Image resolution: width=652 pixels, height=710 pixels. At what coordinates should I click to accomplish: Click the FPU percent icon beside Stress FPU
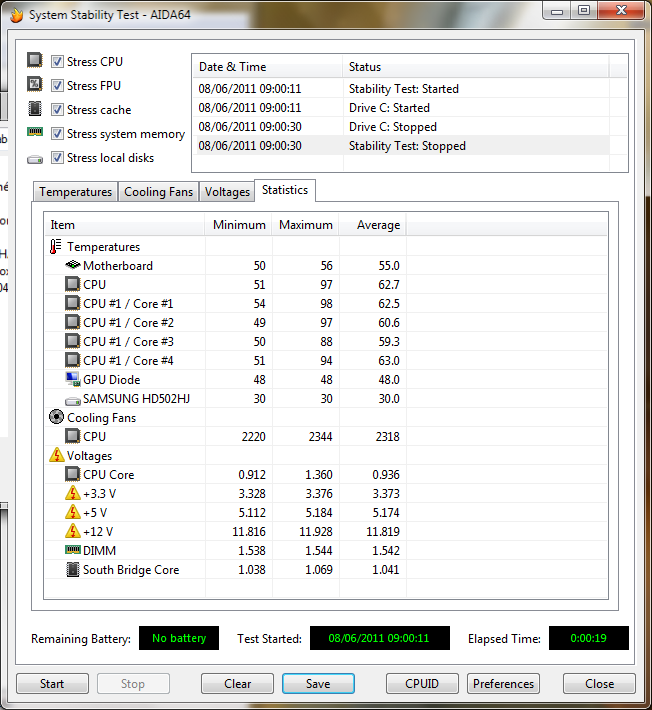pyautogui.click(x=35, y=84)
